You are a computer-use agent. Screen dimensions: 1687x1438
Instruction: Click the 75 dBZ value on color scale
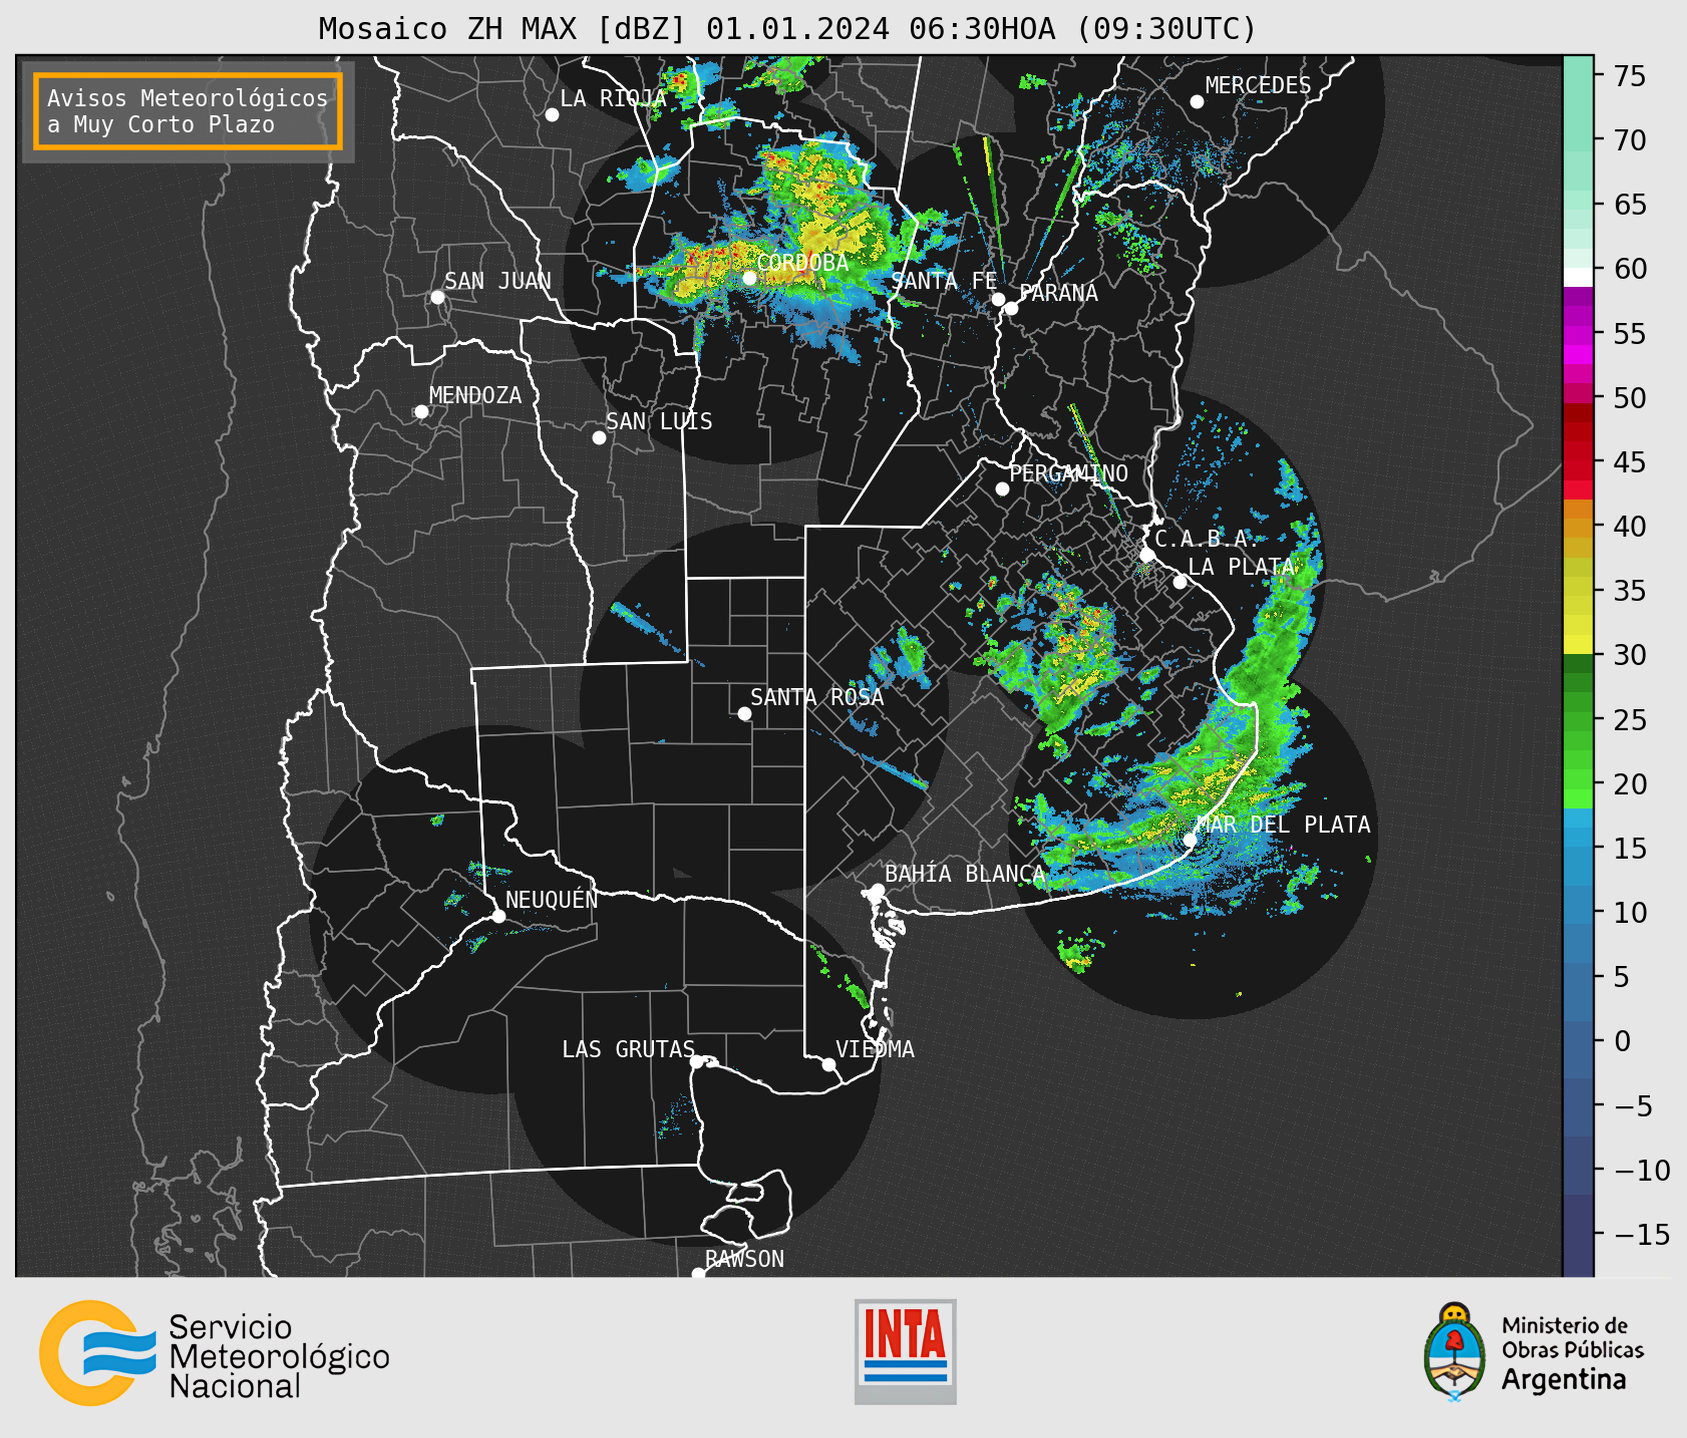click(x=1629, y=76)
